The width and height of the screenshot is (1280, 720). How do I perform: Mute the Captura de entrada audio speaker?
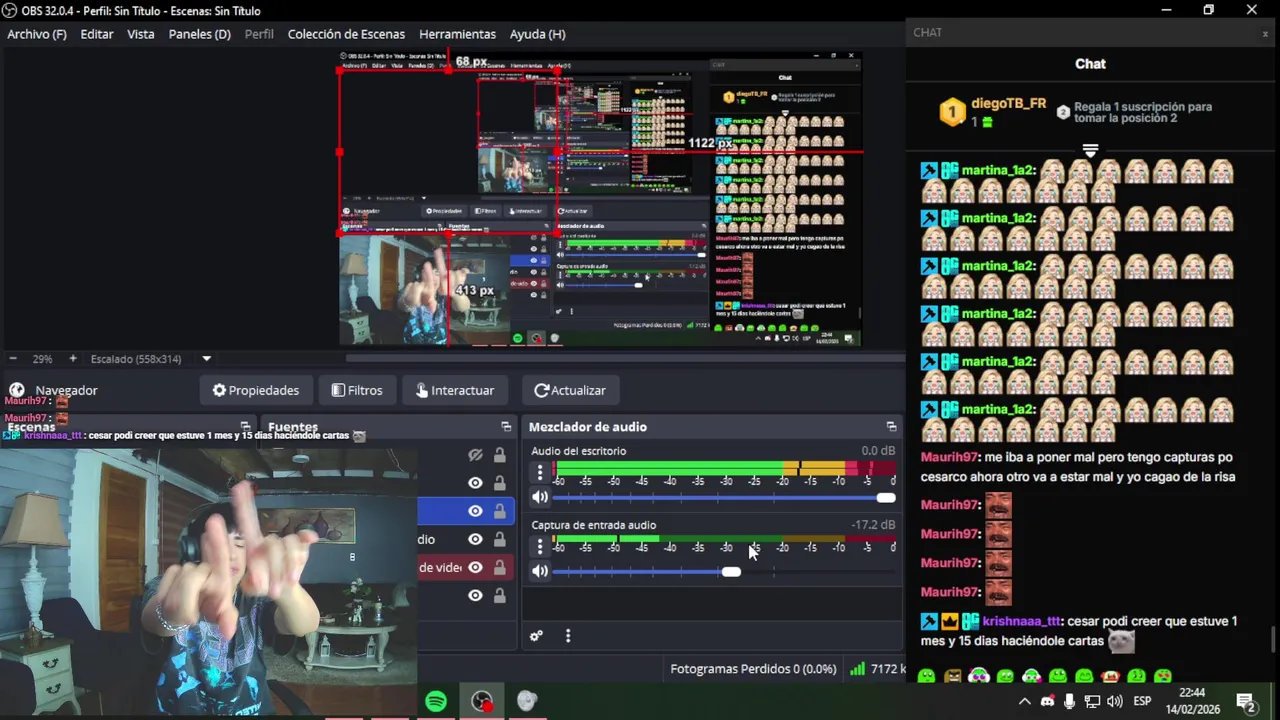pyautogui.click(x=540, y=571)
